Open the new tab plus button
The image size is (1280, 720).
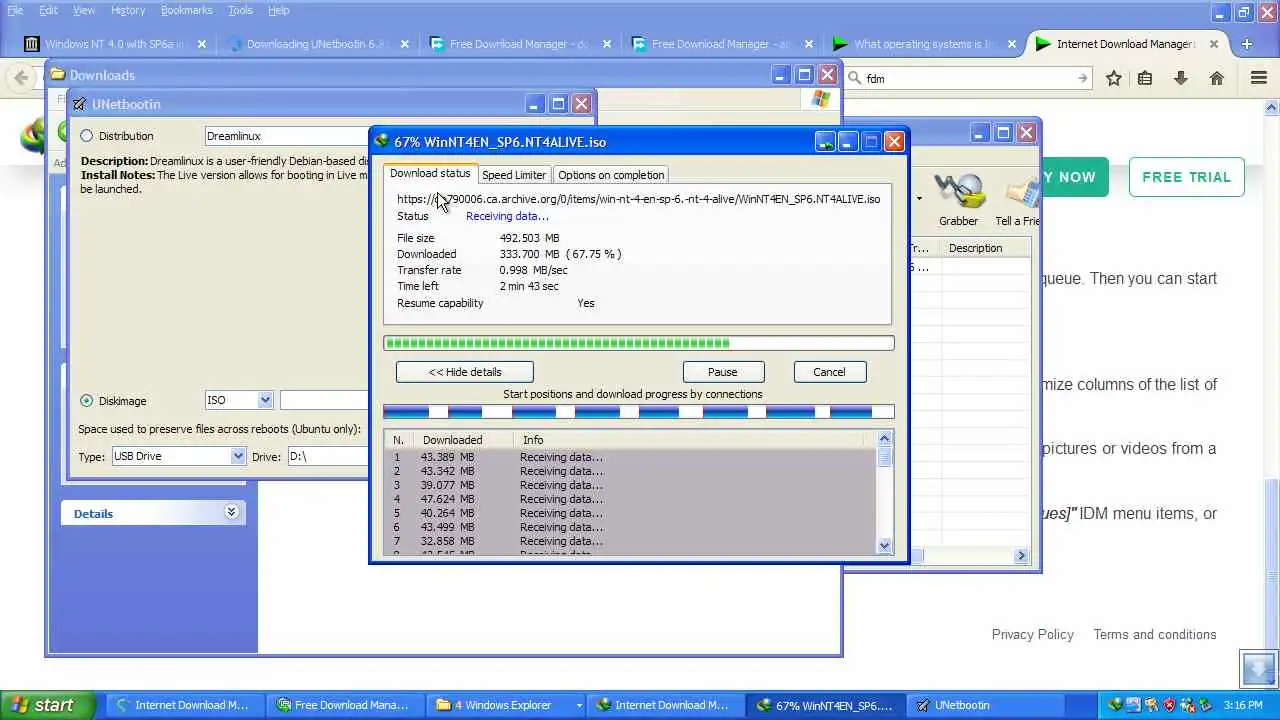coord(1247,44)
